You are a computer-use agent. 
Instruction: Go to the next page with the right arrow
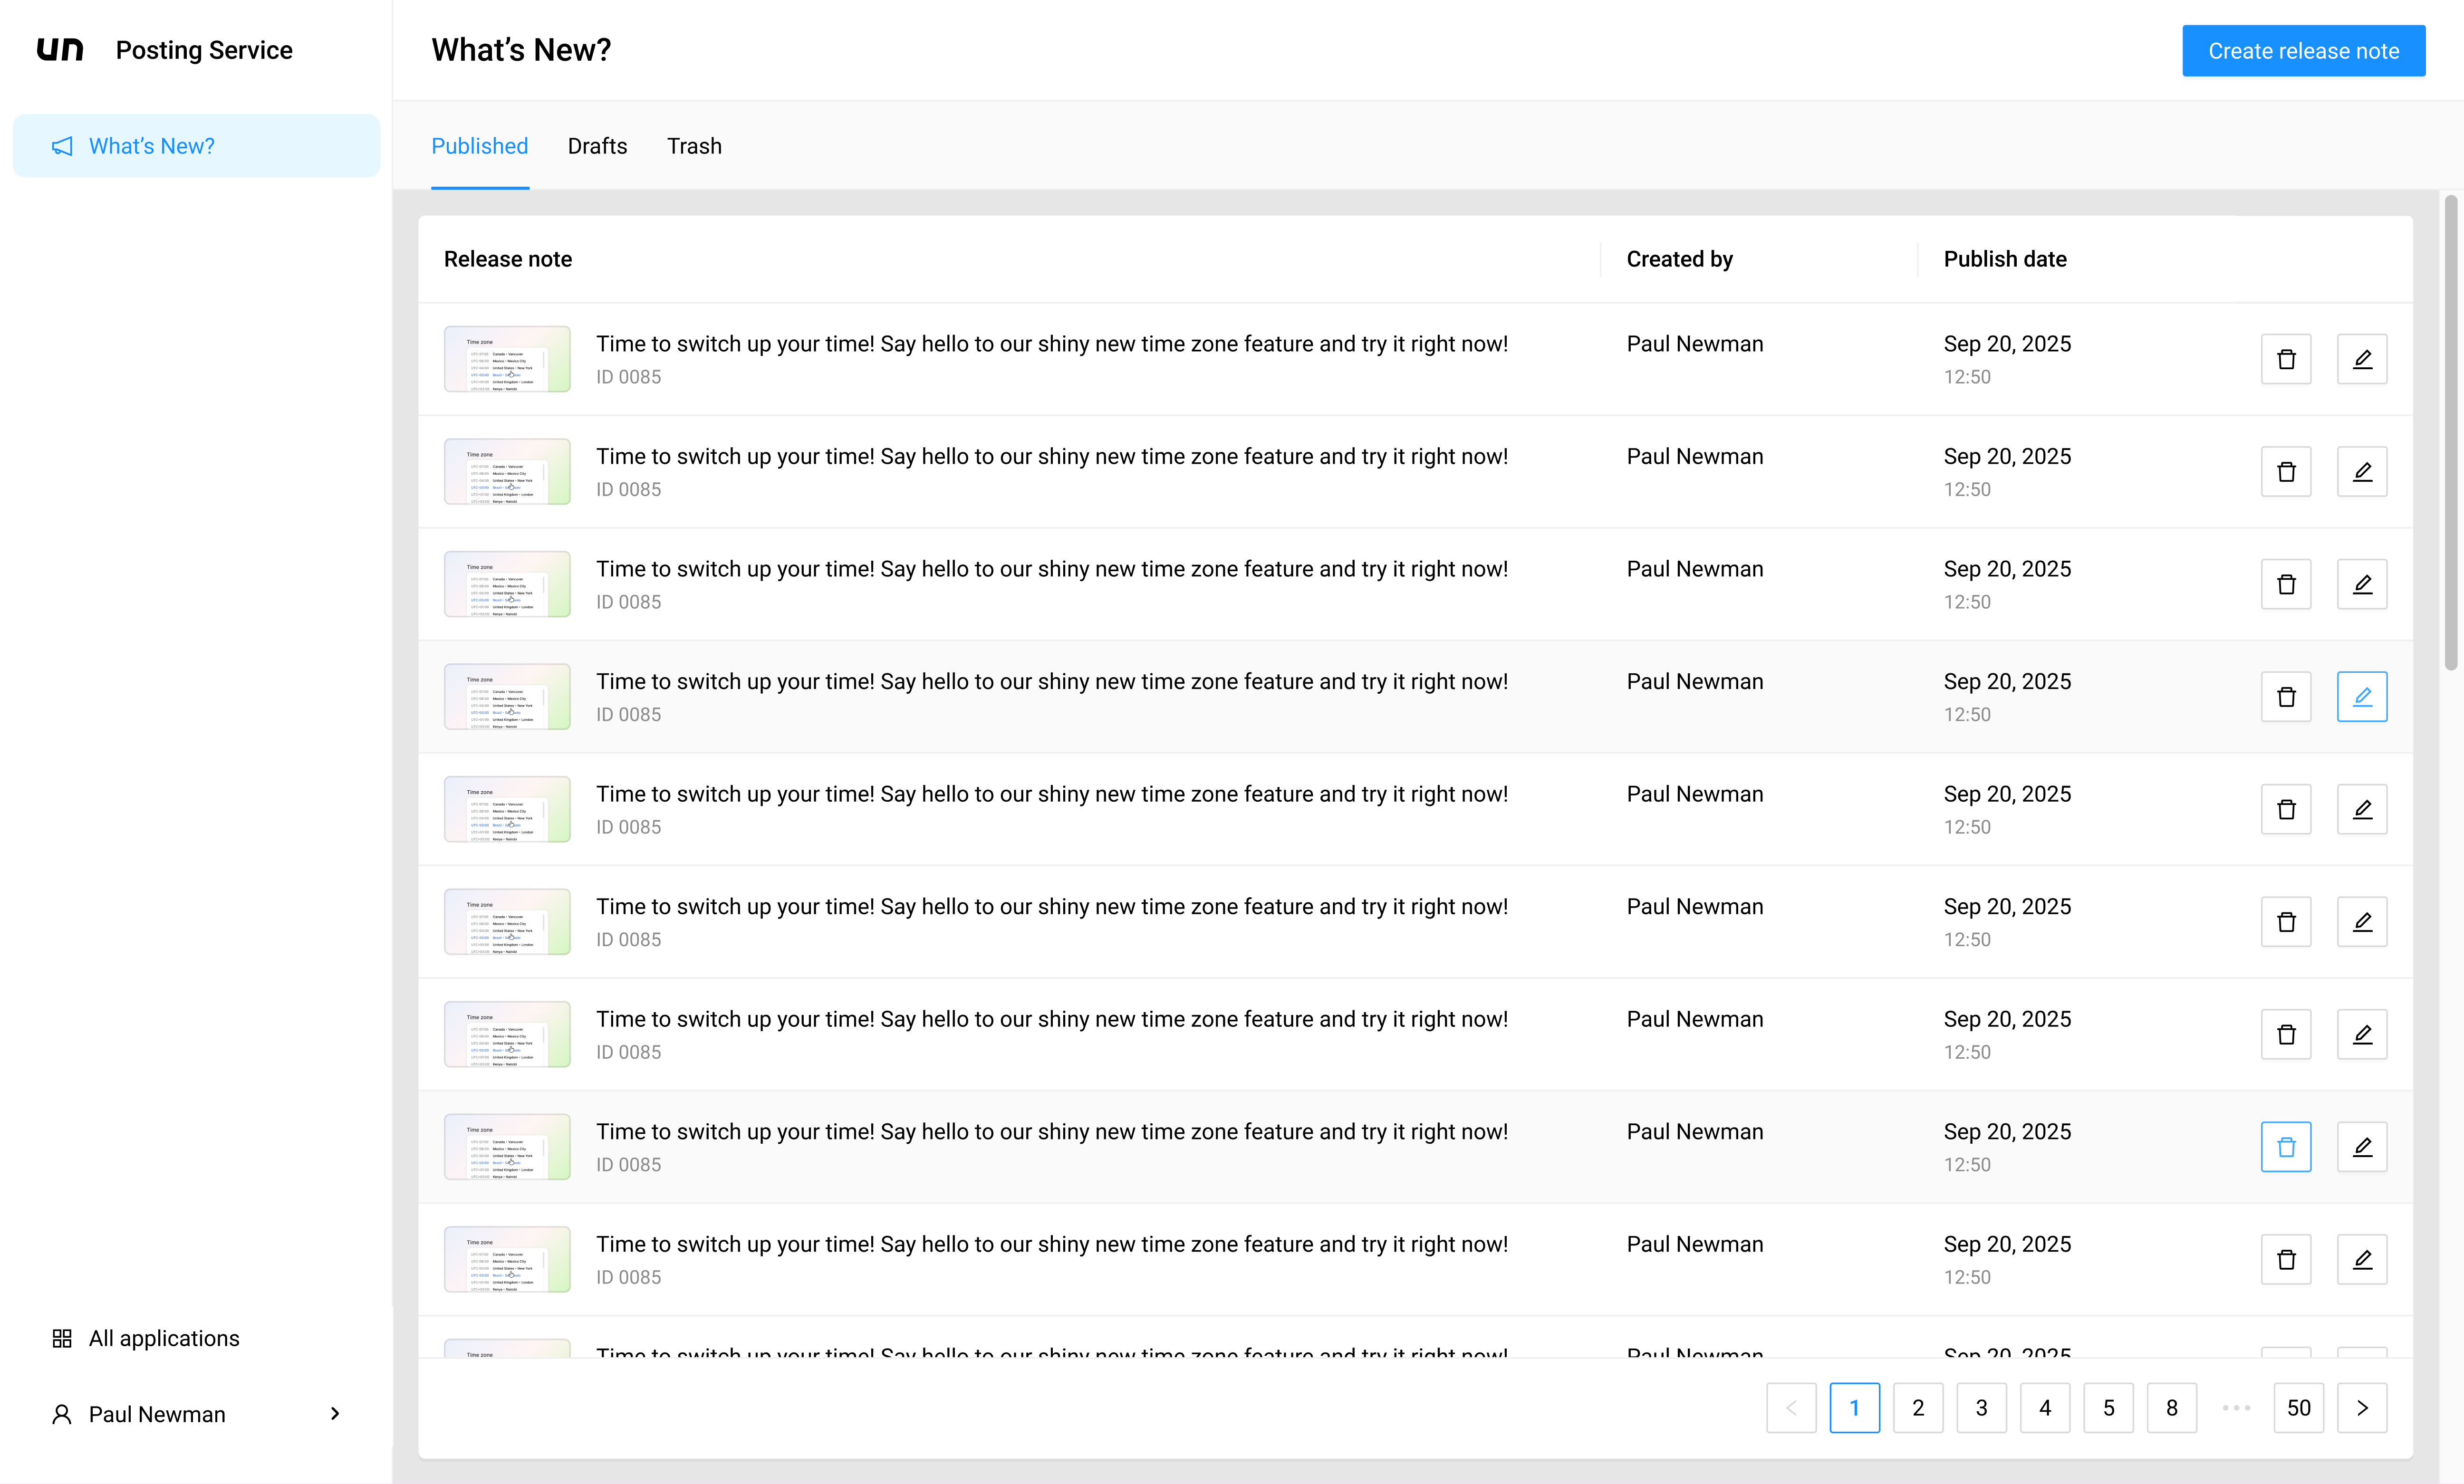click(2362, 1407)
